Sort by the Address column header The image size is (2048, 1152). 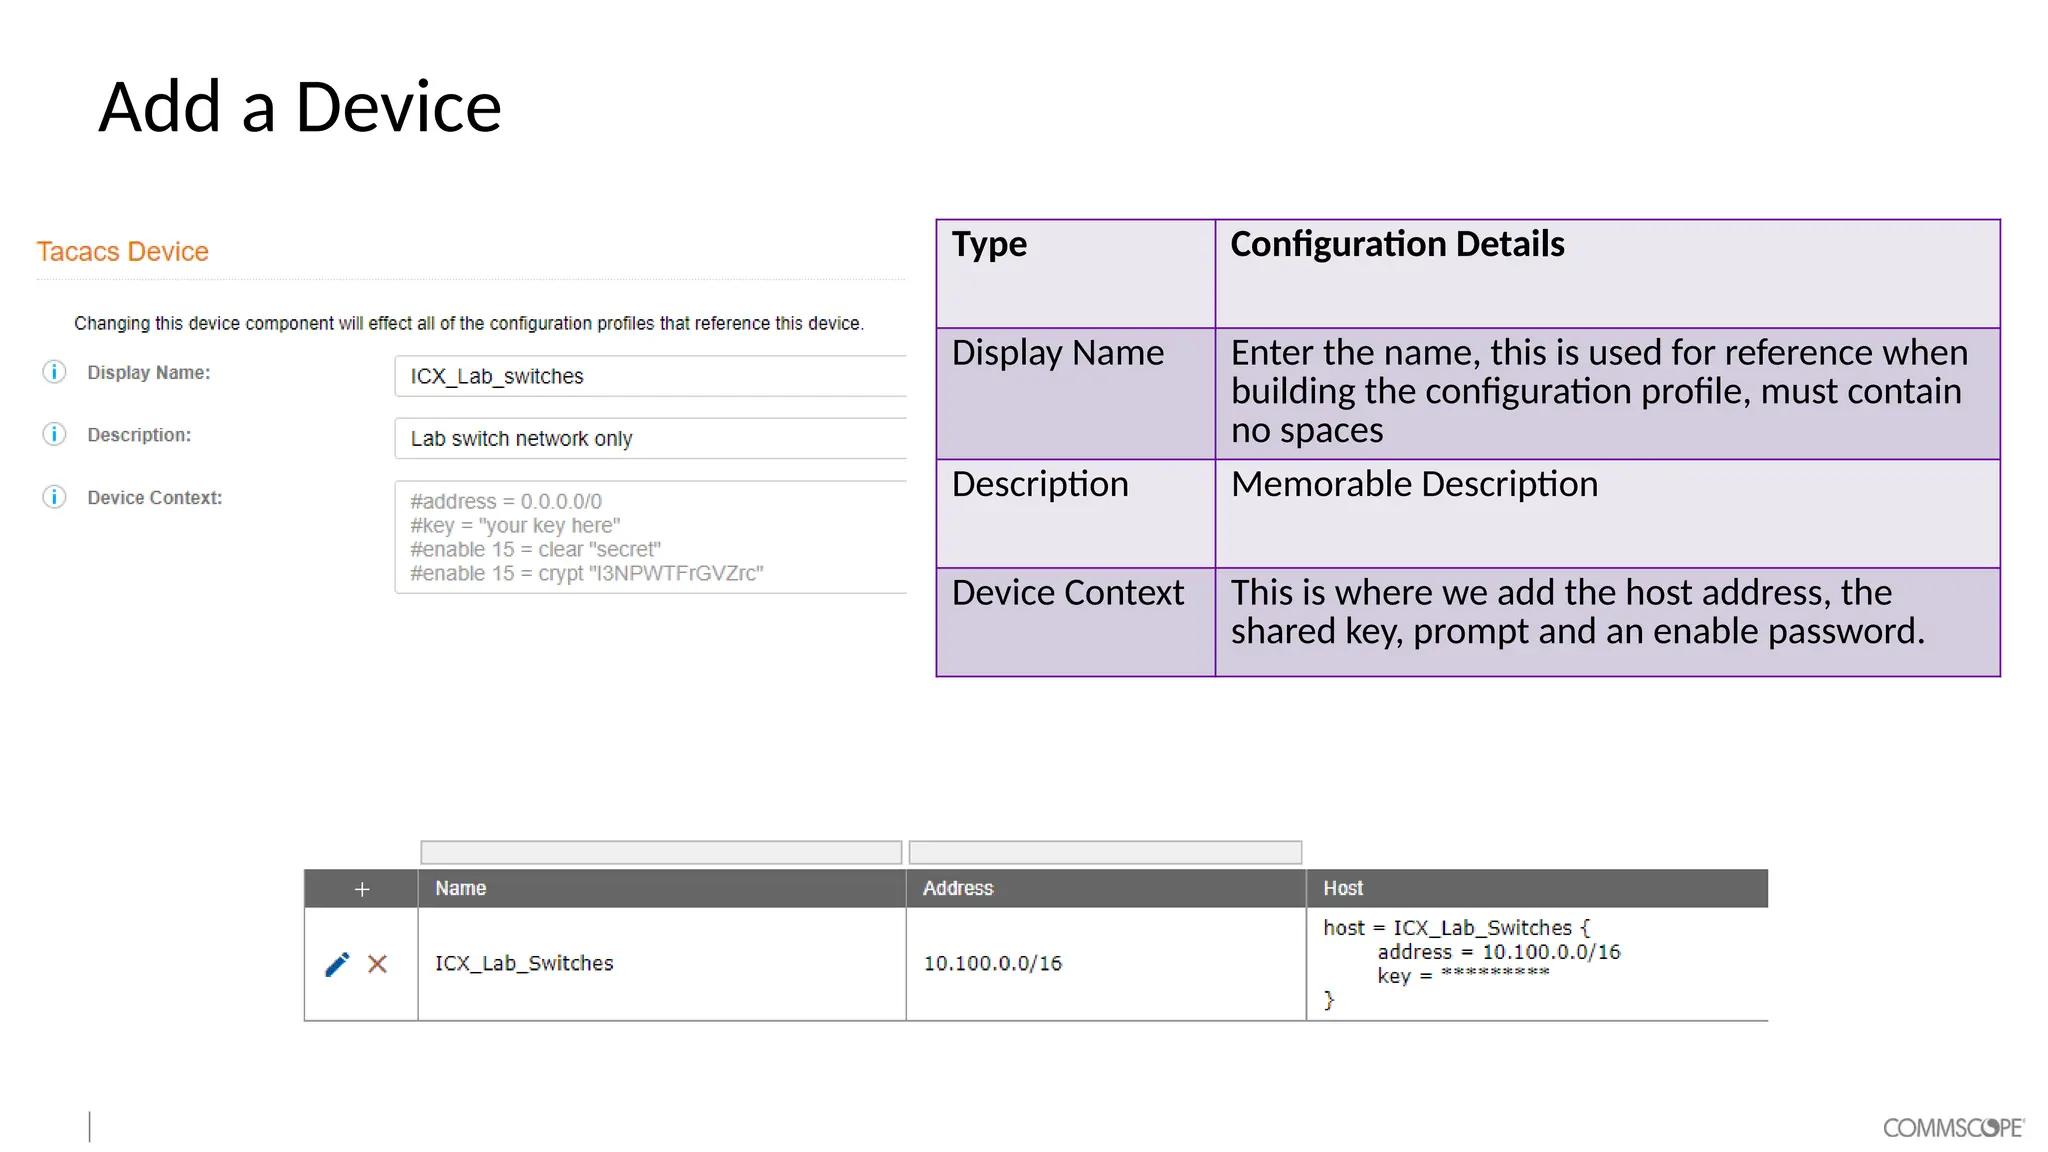[1106, 888]
